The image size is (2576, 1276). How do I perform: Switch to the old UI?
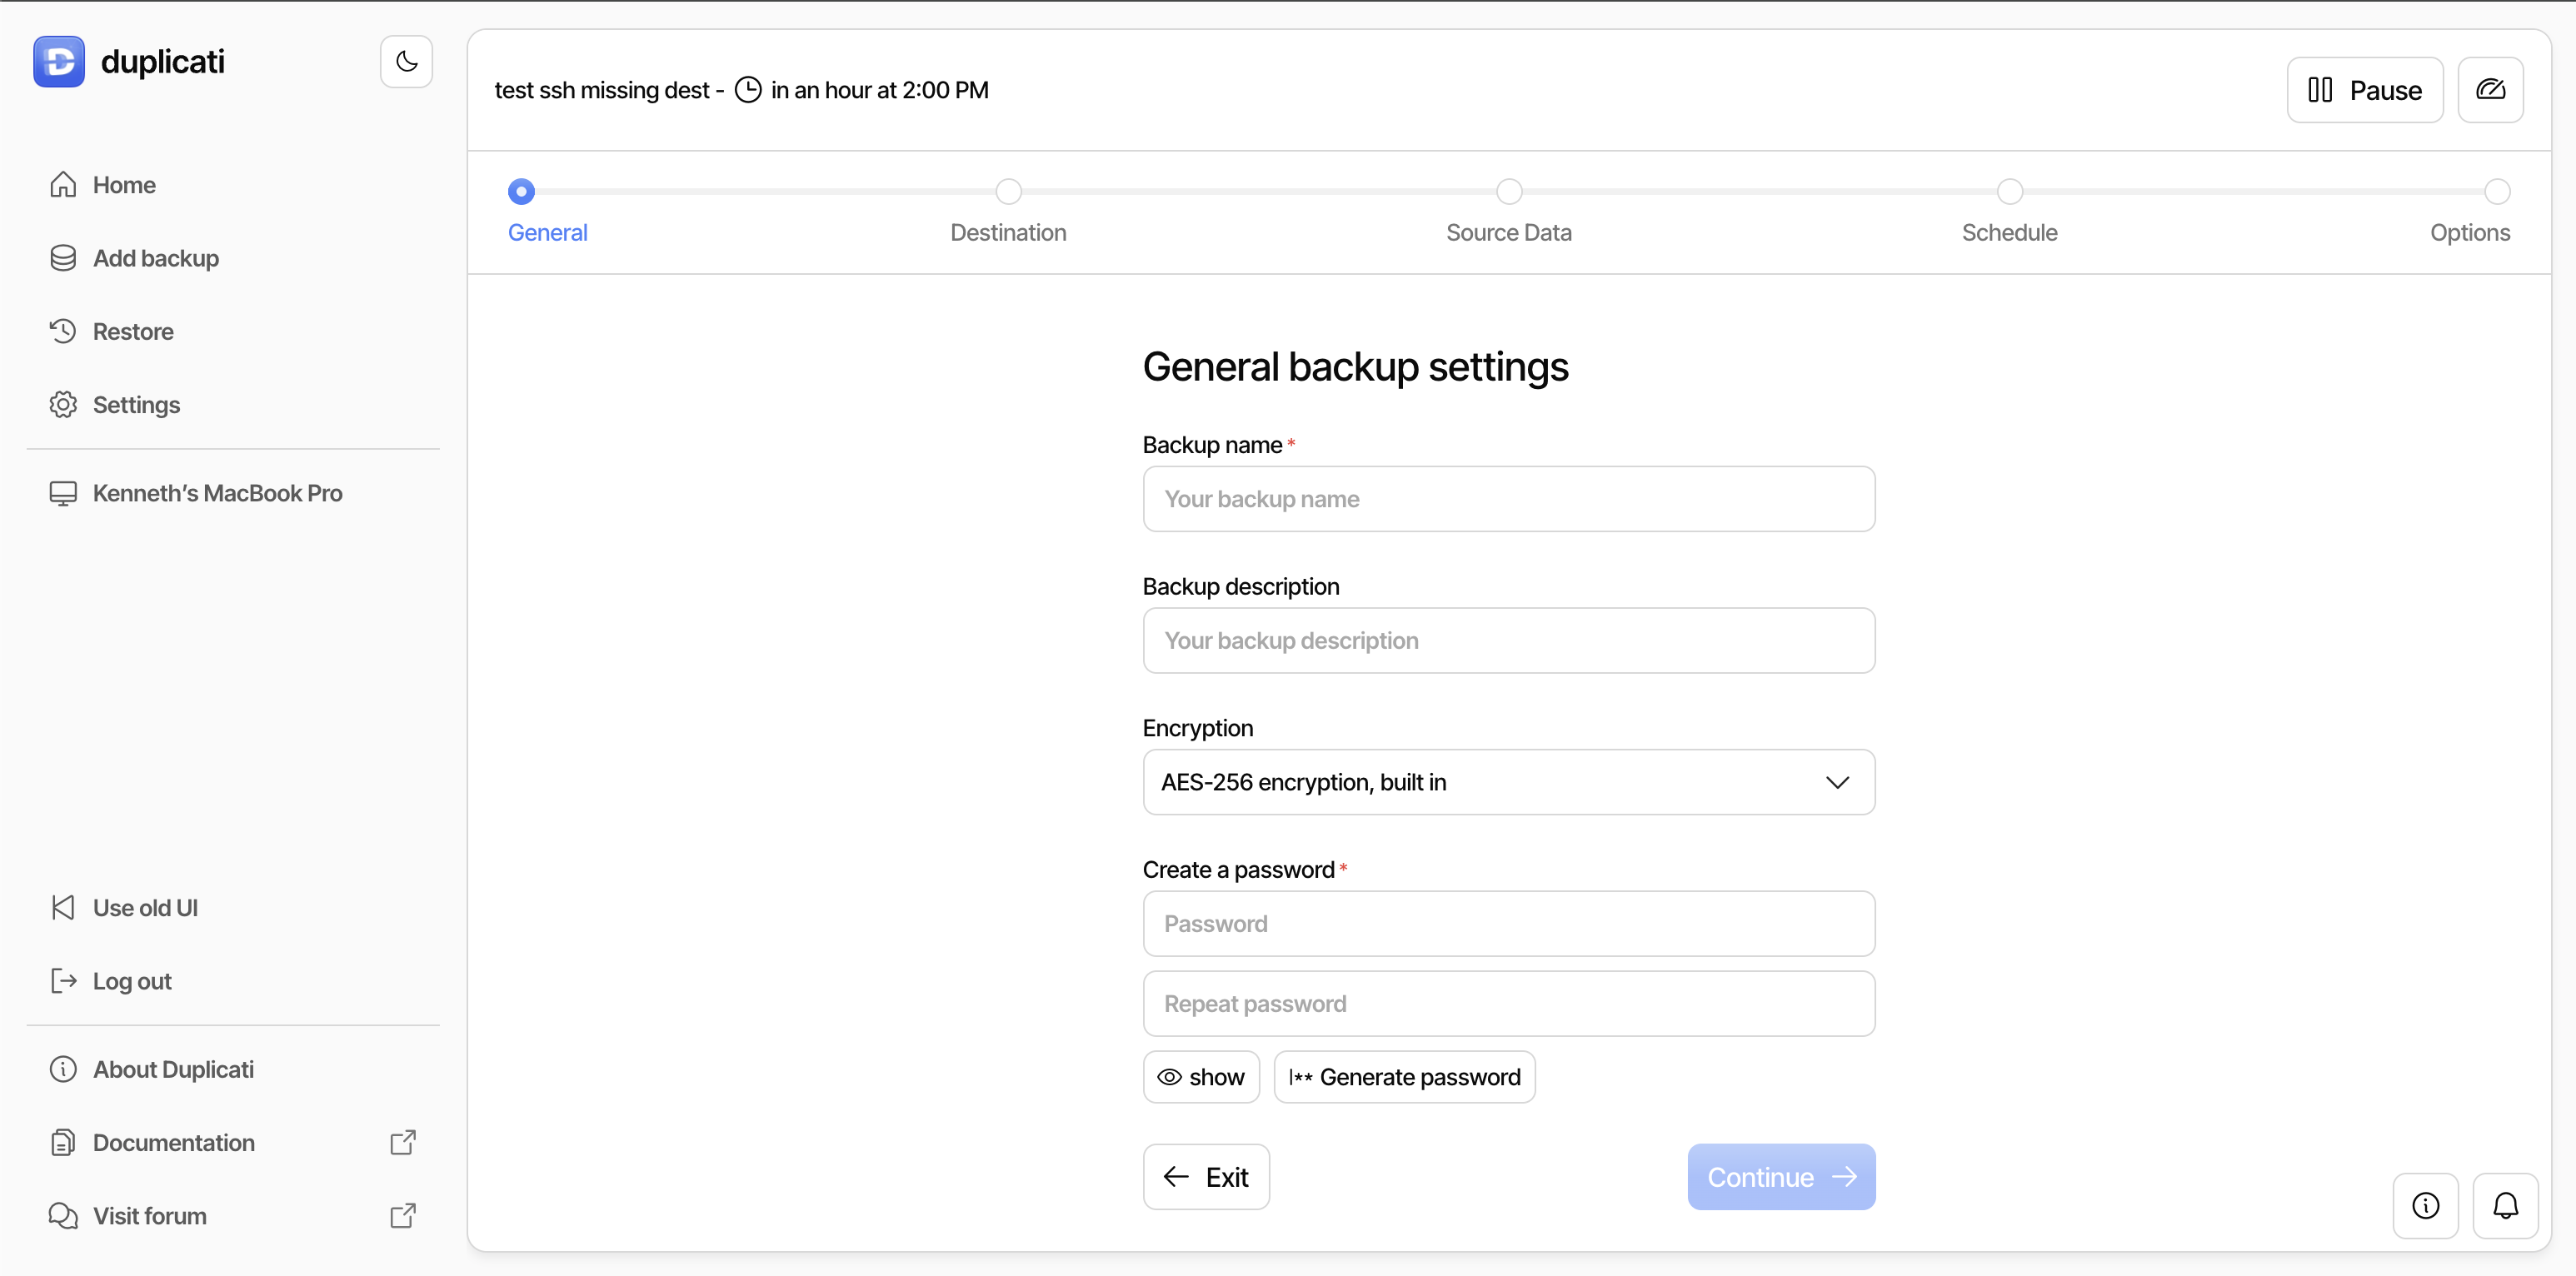click(145, 908)
